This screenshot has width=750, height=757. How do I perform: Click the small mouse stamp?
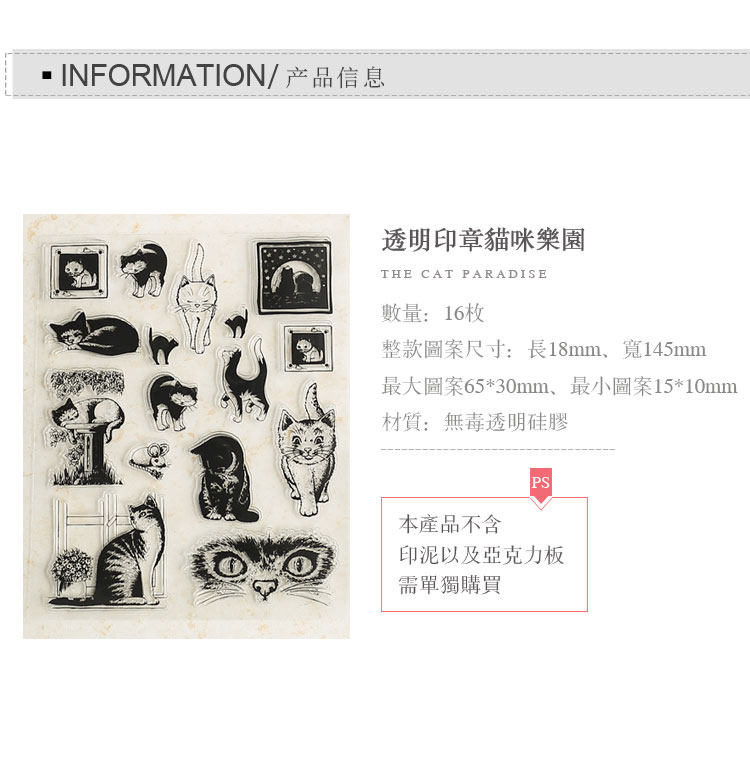click(150, 459)
